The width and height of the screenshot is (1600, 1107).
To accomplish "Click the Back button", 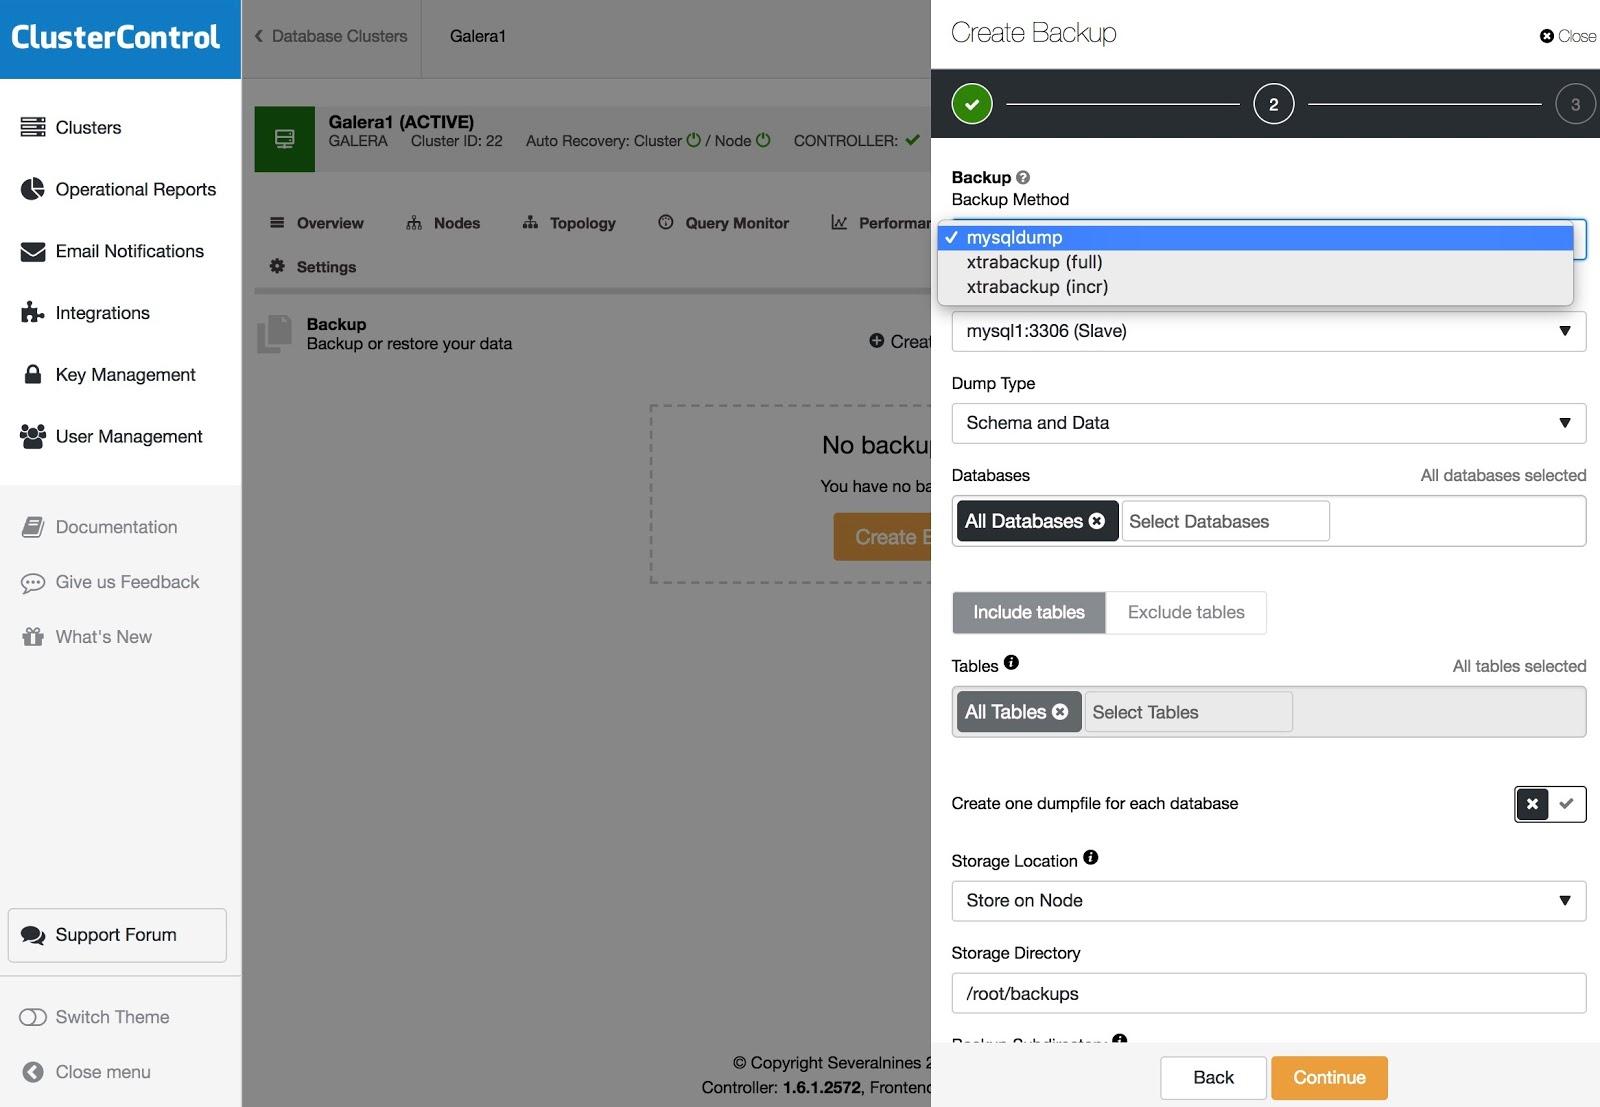I will pos(1214,1078).
